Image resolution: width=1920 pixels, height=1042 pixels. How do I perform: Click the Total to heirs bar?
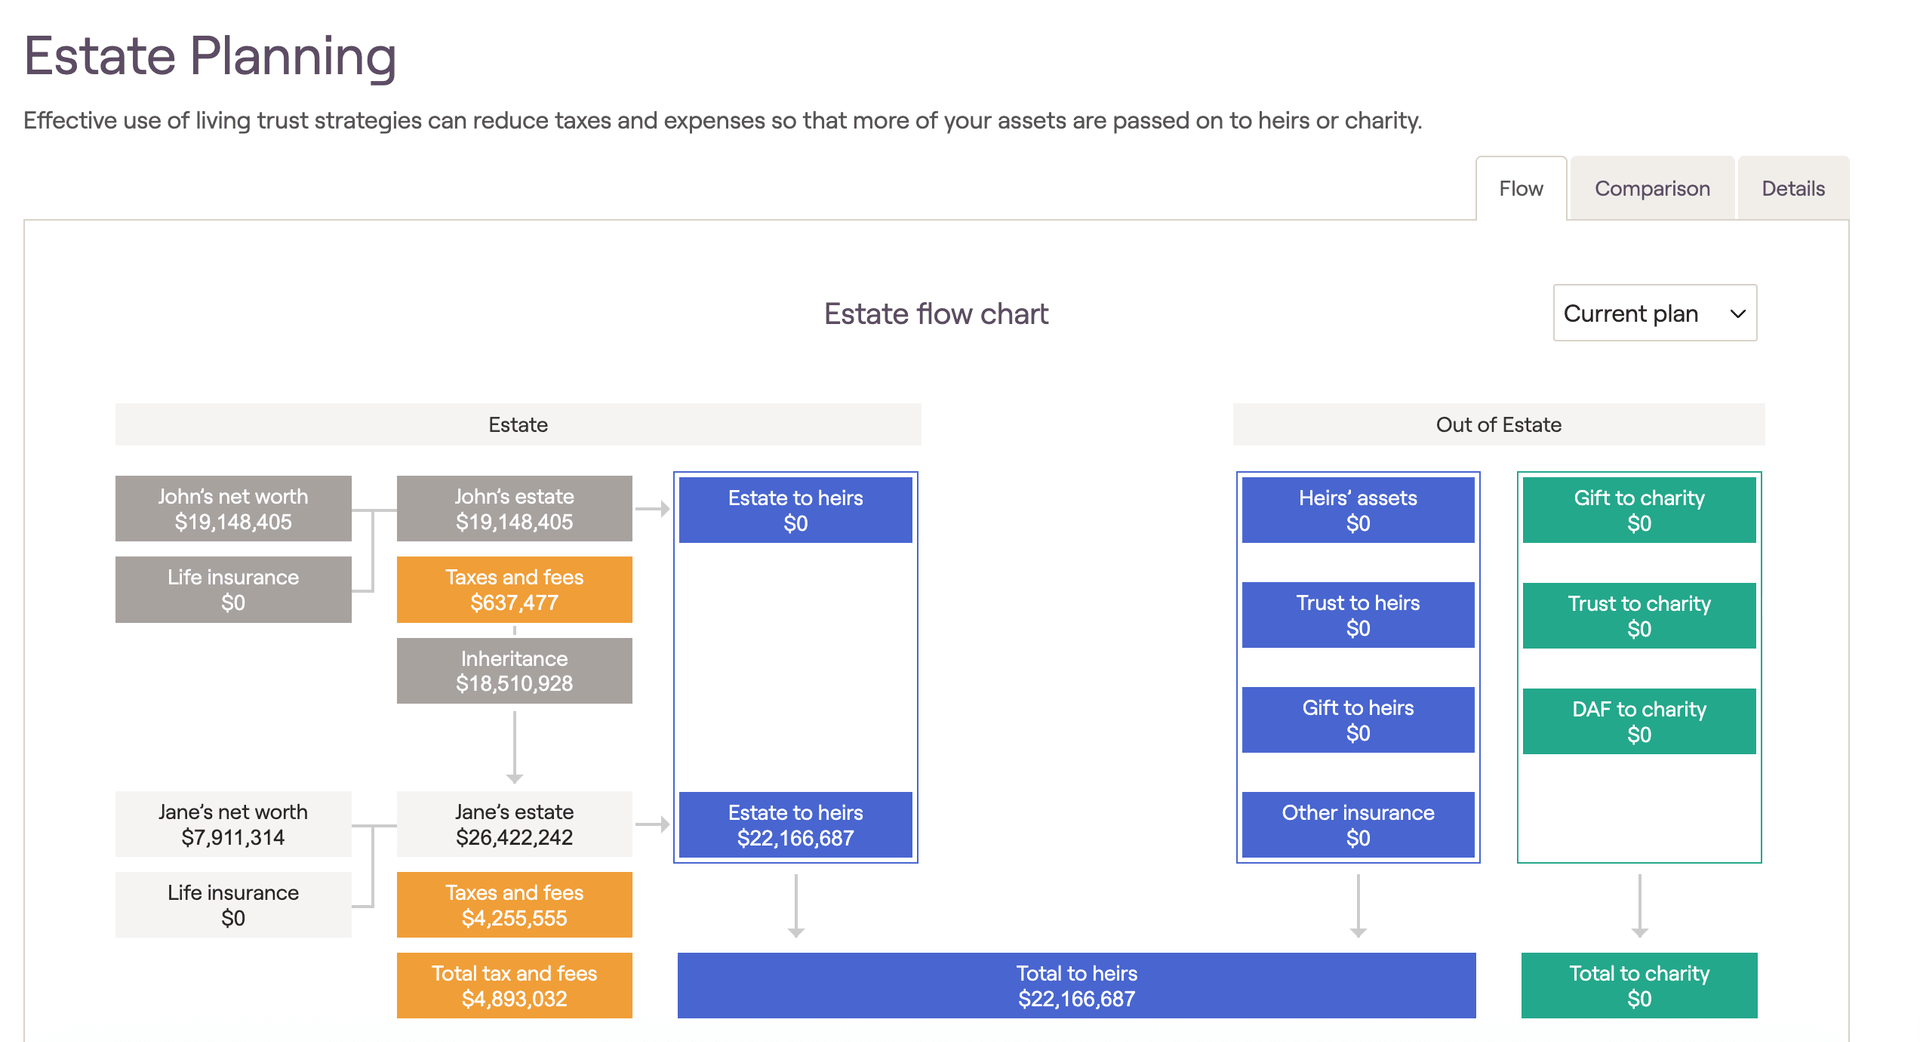click(1076, 986)
